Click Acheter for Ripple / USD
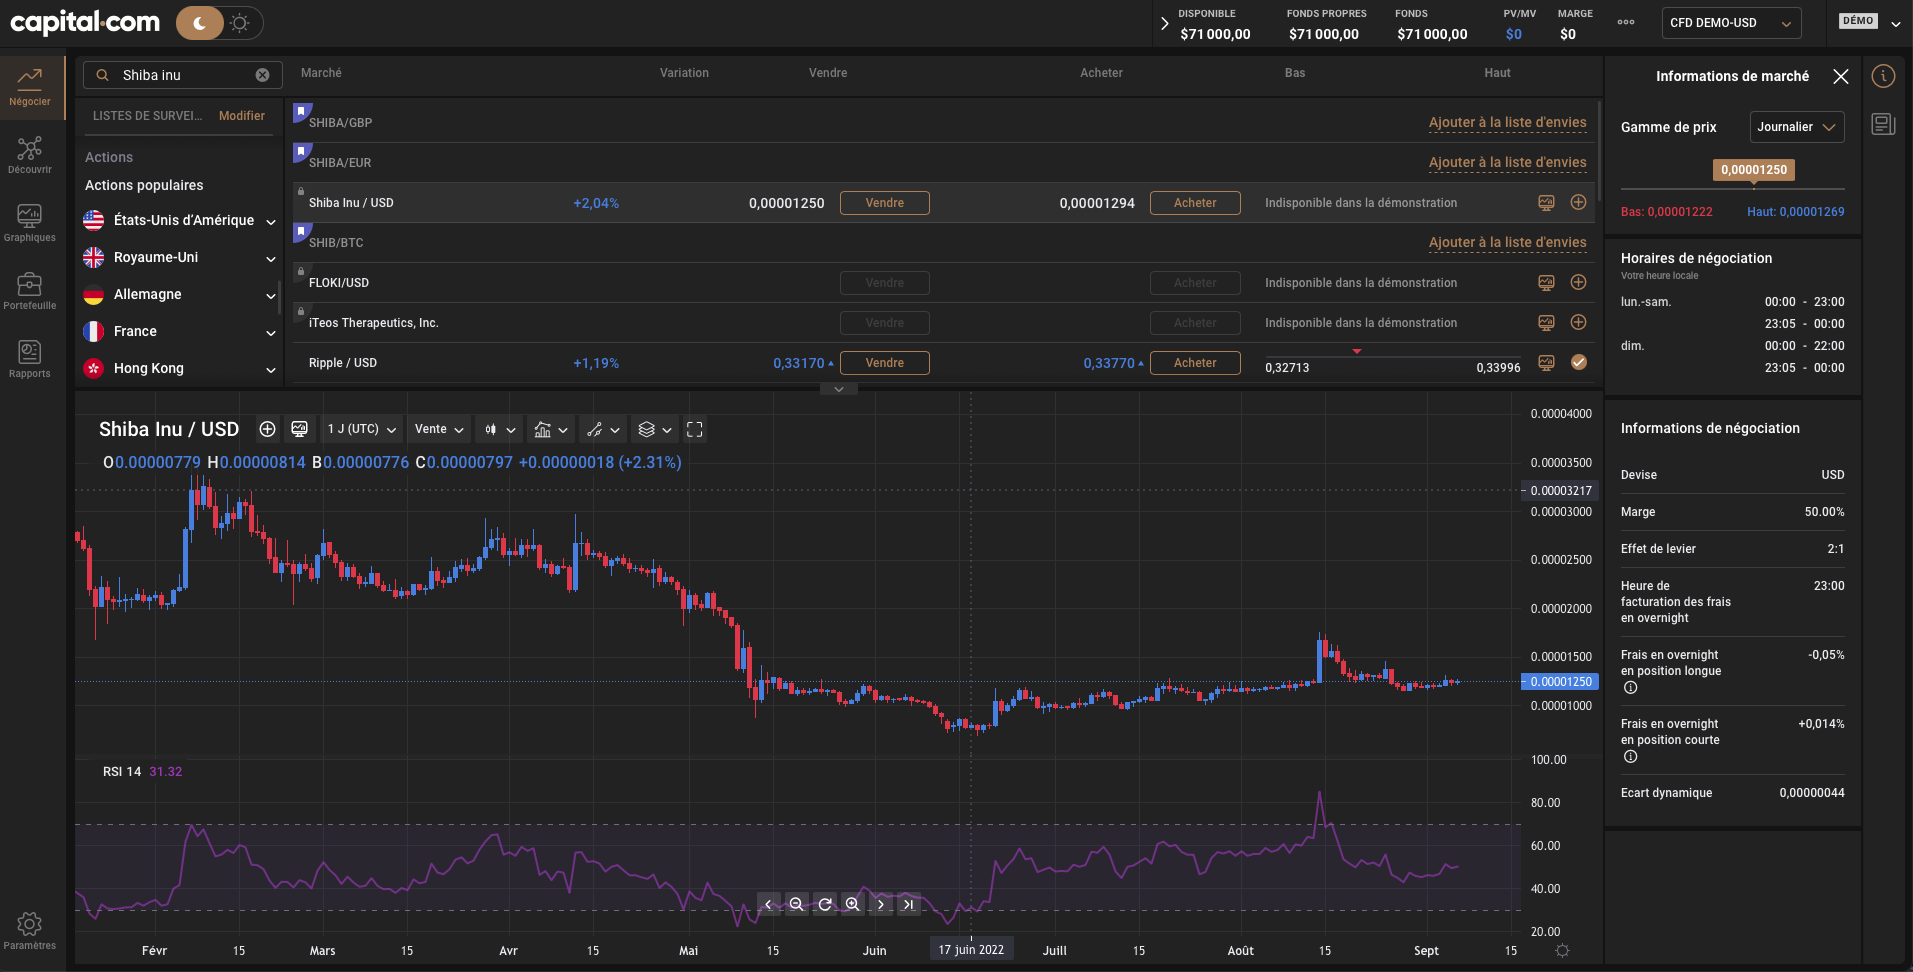The image size is (1913, 972). (x=1195, y=363)
